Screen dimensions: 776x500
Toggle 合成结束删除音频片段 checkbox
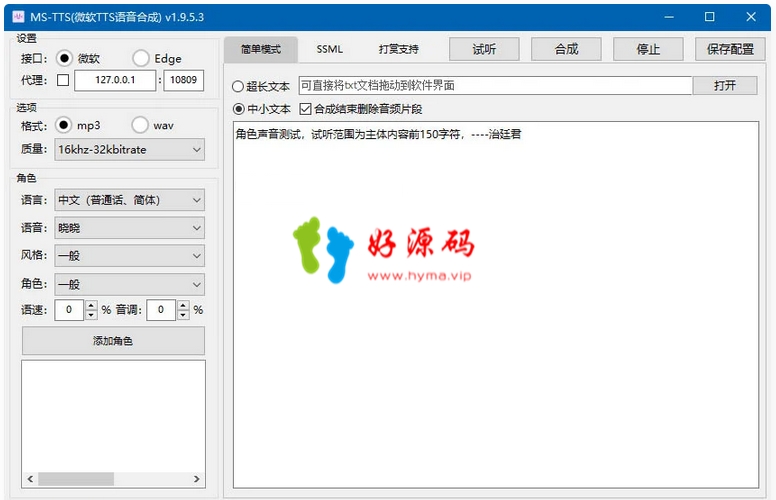click(305, 109)
